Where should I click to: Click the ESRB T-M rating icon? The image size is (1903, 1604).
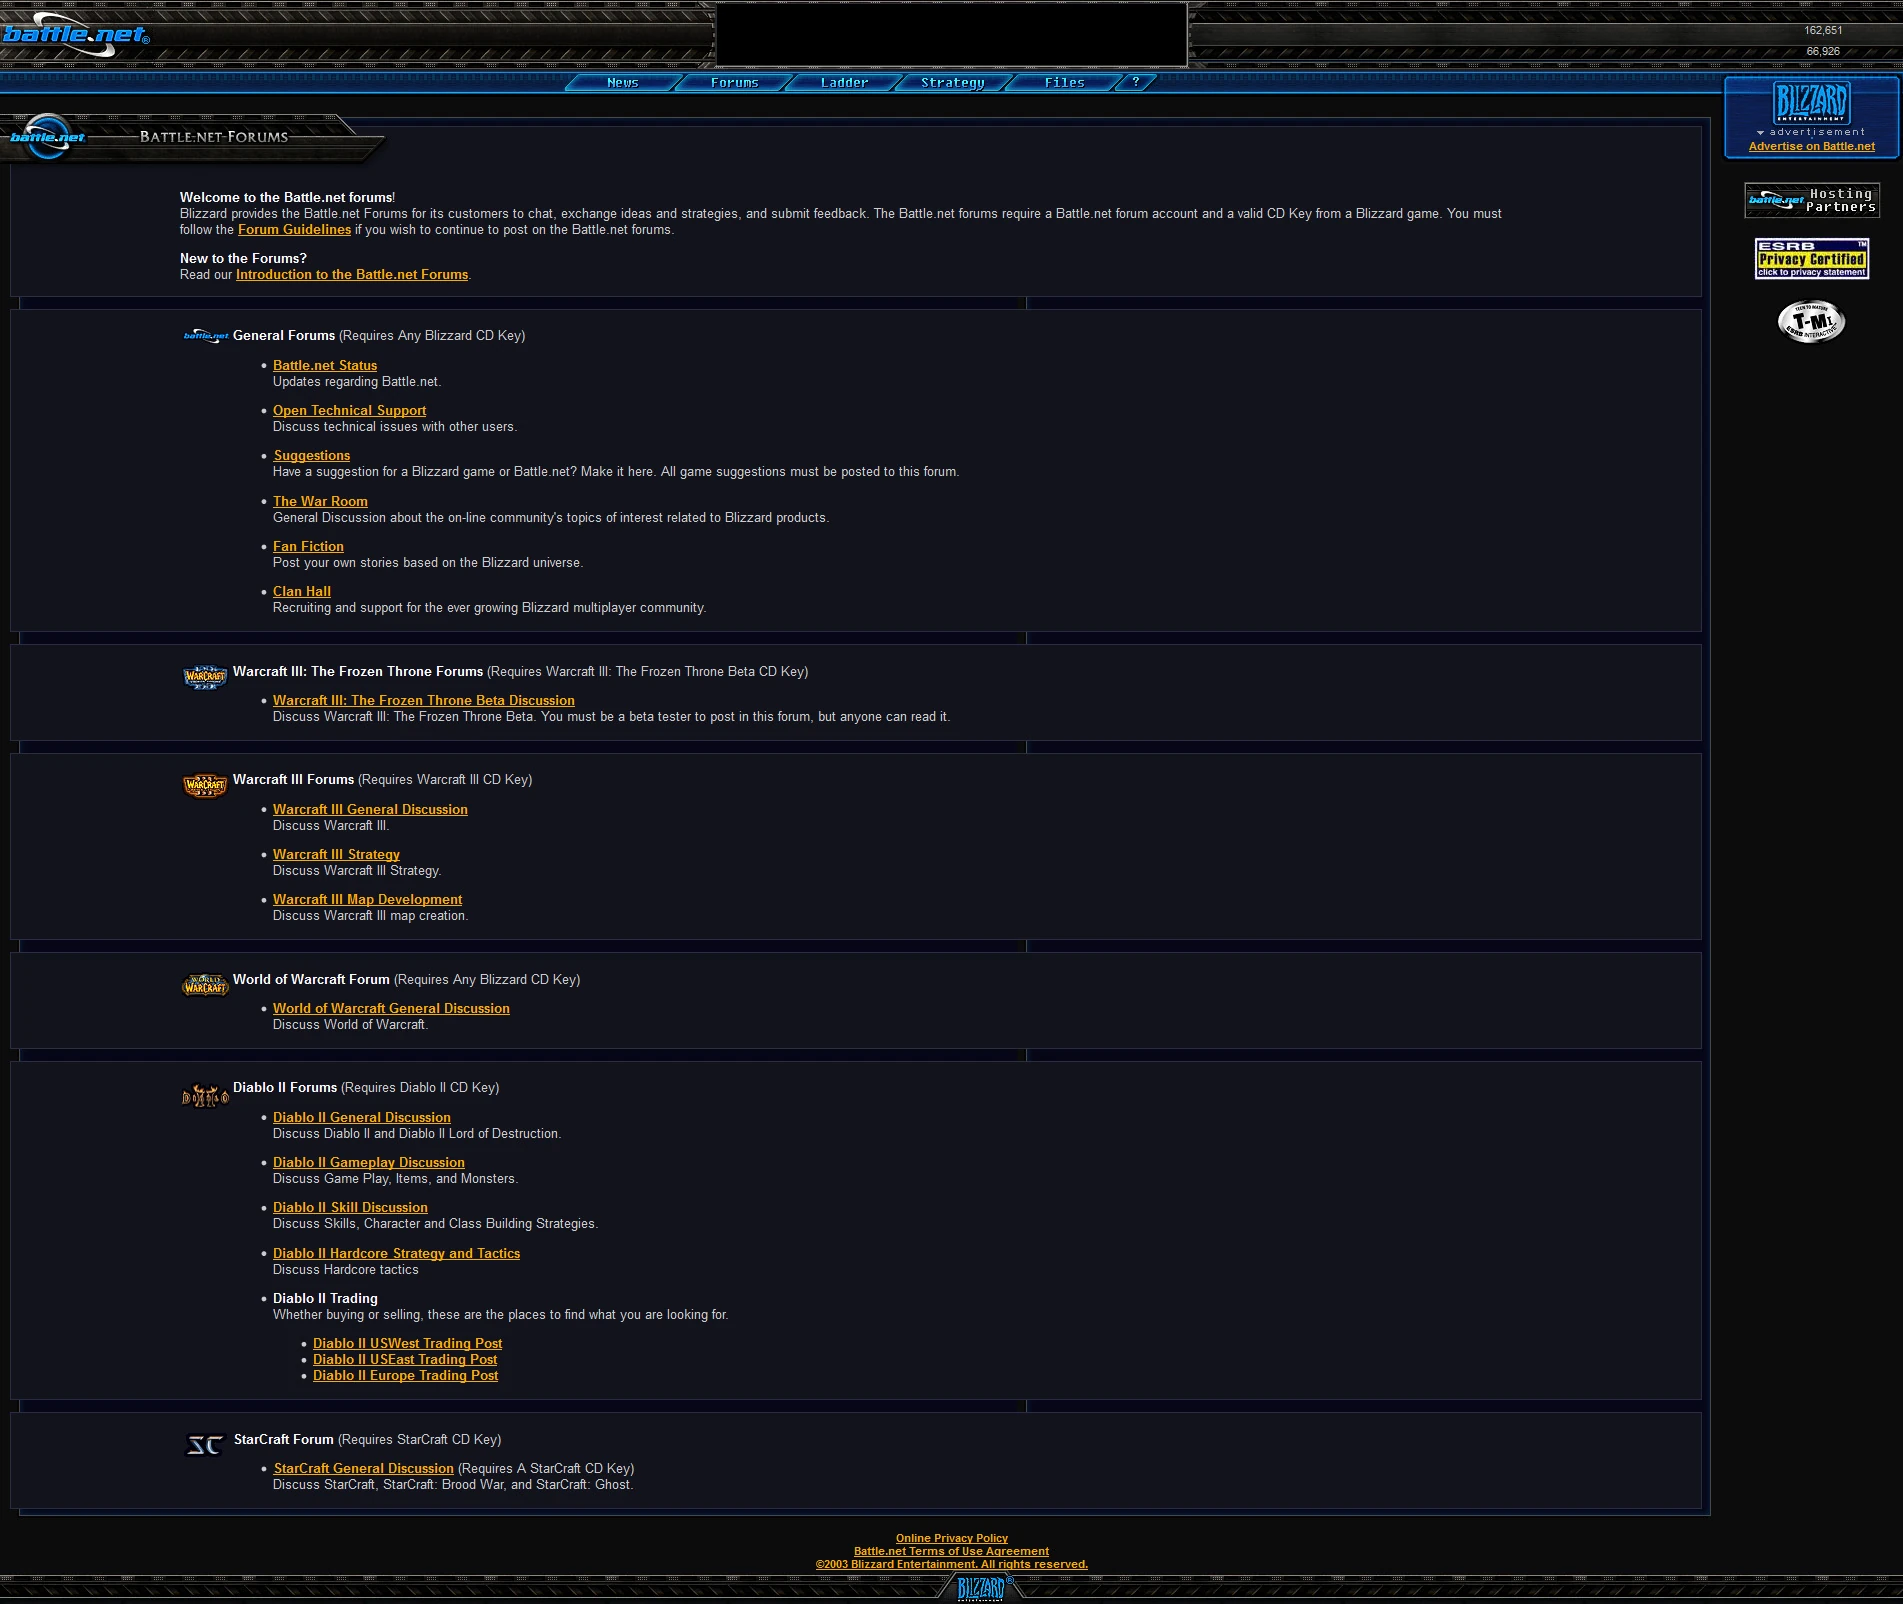tap(1811, 322)
